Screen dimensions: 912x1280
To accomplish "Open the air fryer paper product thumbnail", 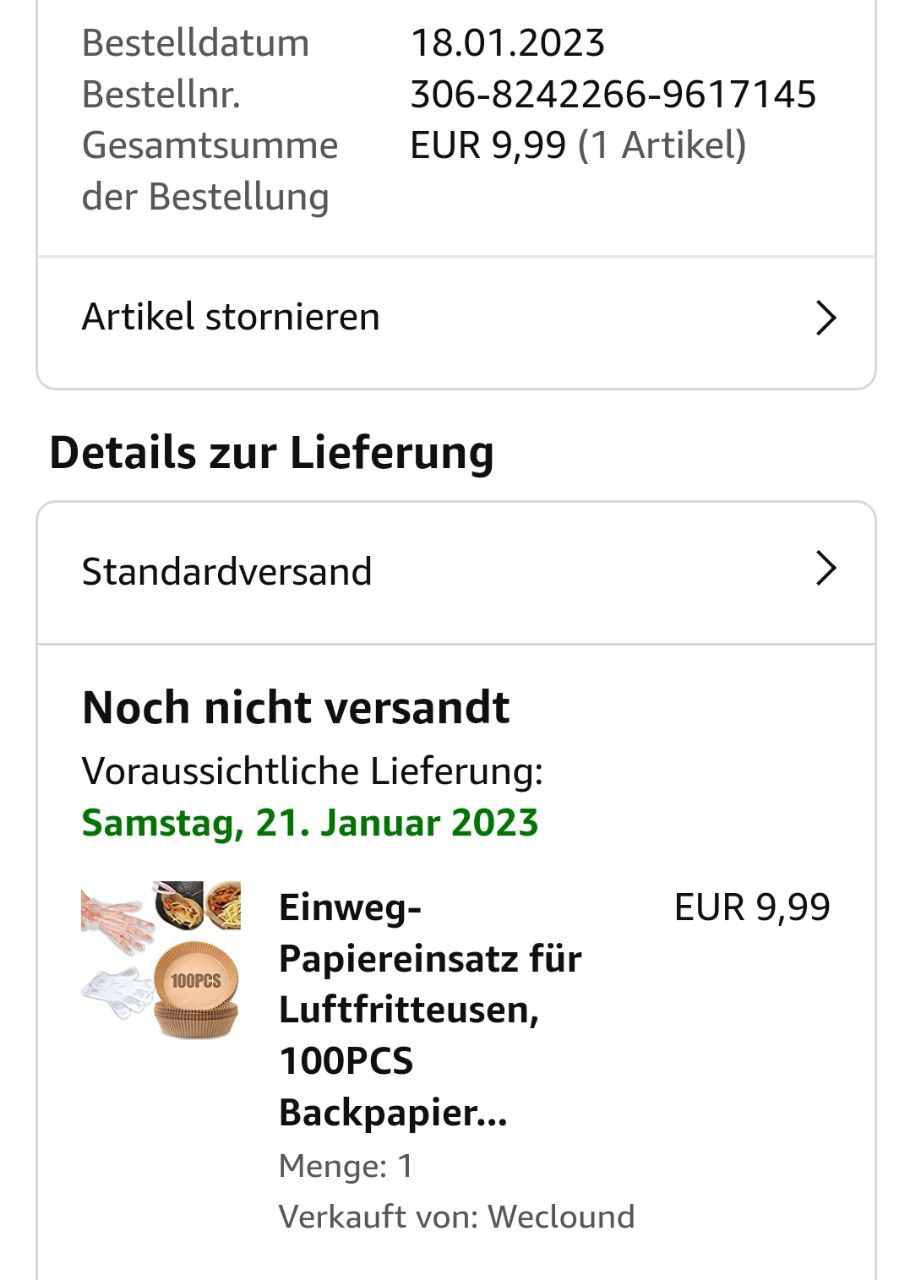I will pos(161,958).
